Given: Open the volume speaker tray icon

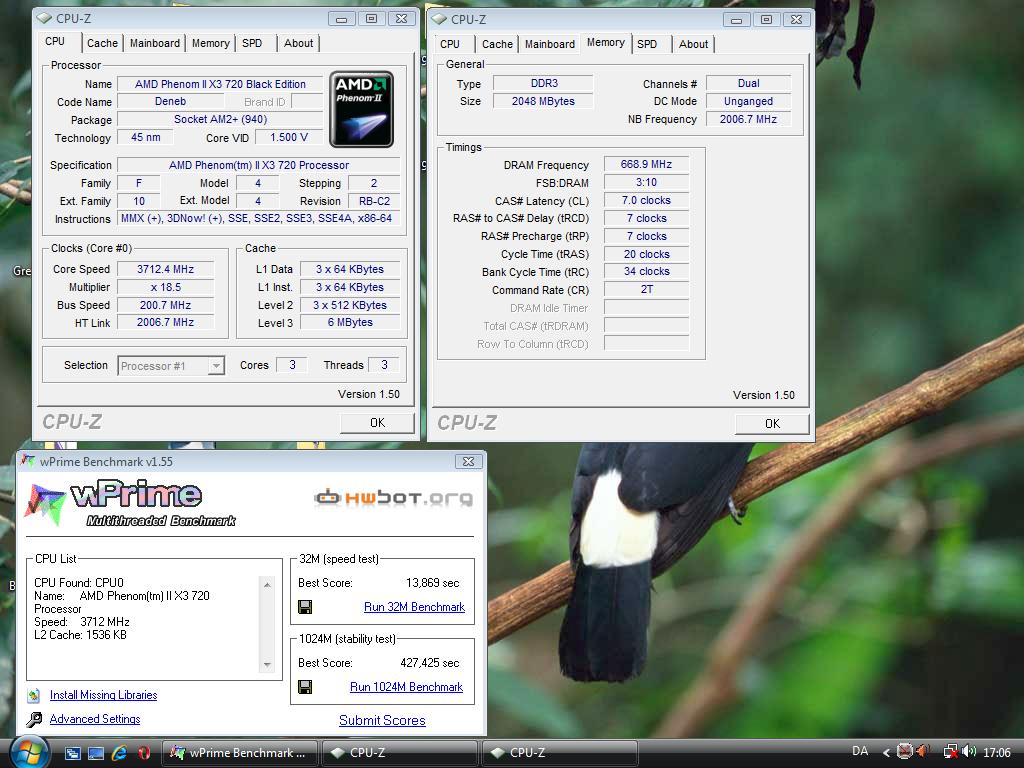Looking at the screenshot, I should pos(968,752).
